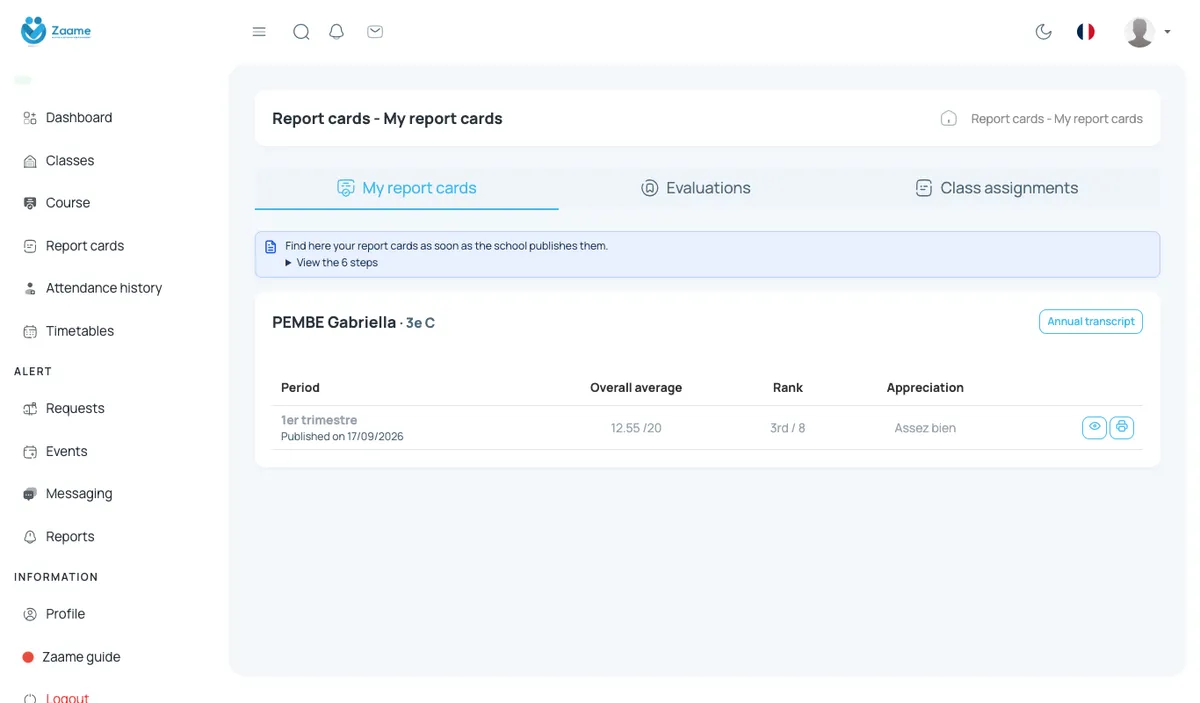Open Events in sidebar
The width and height of the screenshot is (1200, 703).
56,452
